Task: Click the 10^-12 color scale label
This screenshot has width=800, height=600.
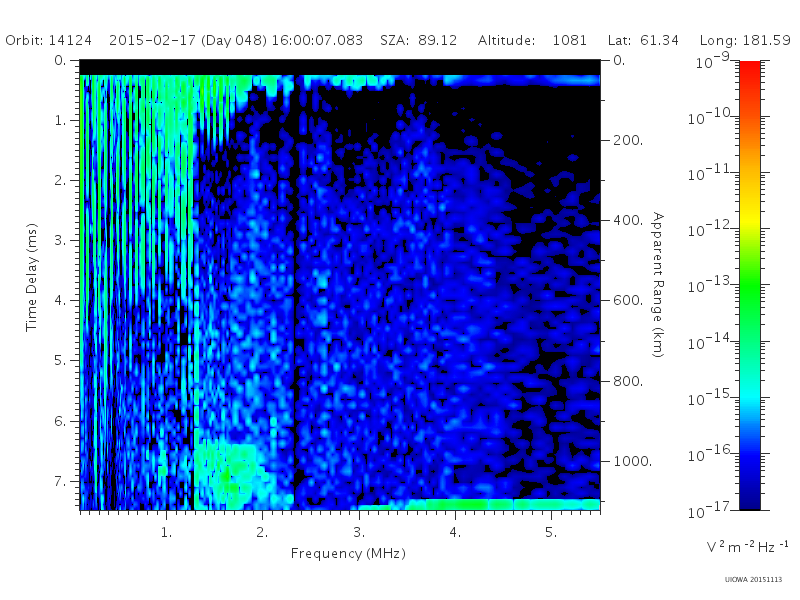Action: point(711,229)
